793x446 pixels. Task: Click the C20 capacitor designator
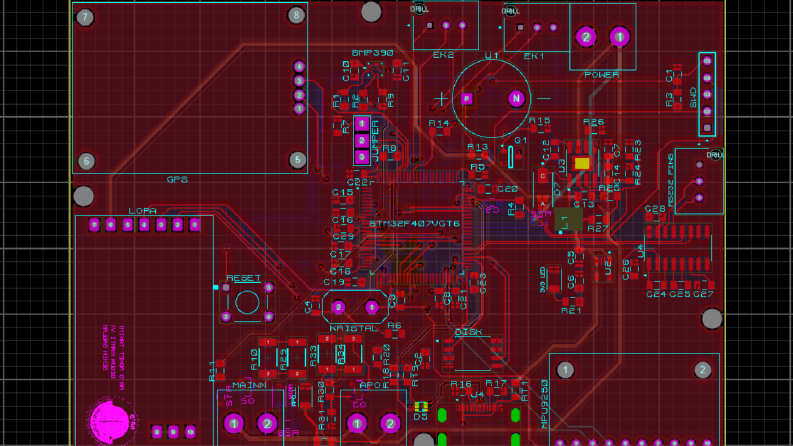pyautogui.click(x=507, y=189)
